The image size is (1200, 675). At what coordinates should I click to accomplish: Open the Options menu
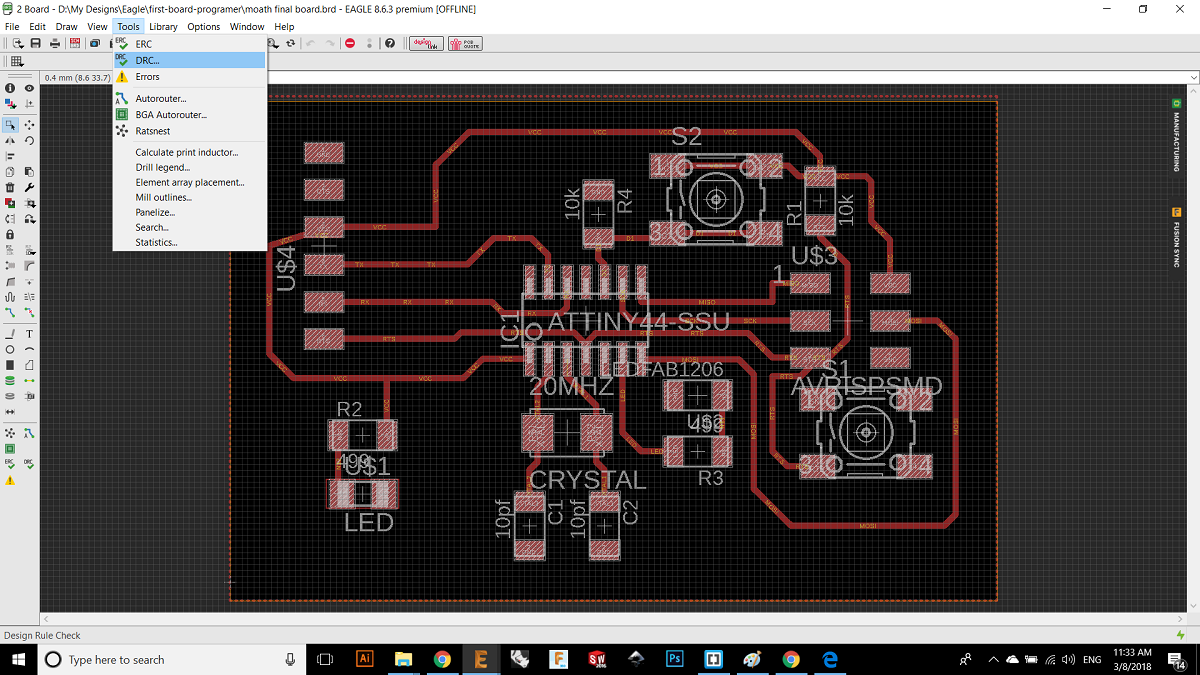coord(203,27)
